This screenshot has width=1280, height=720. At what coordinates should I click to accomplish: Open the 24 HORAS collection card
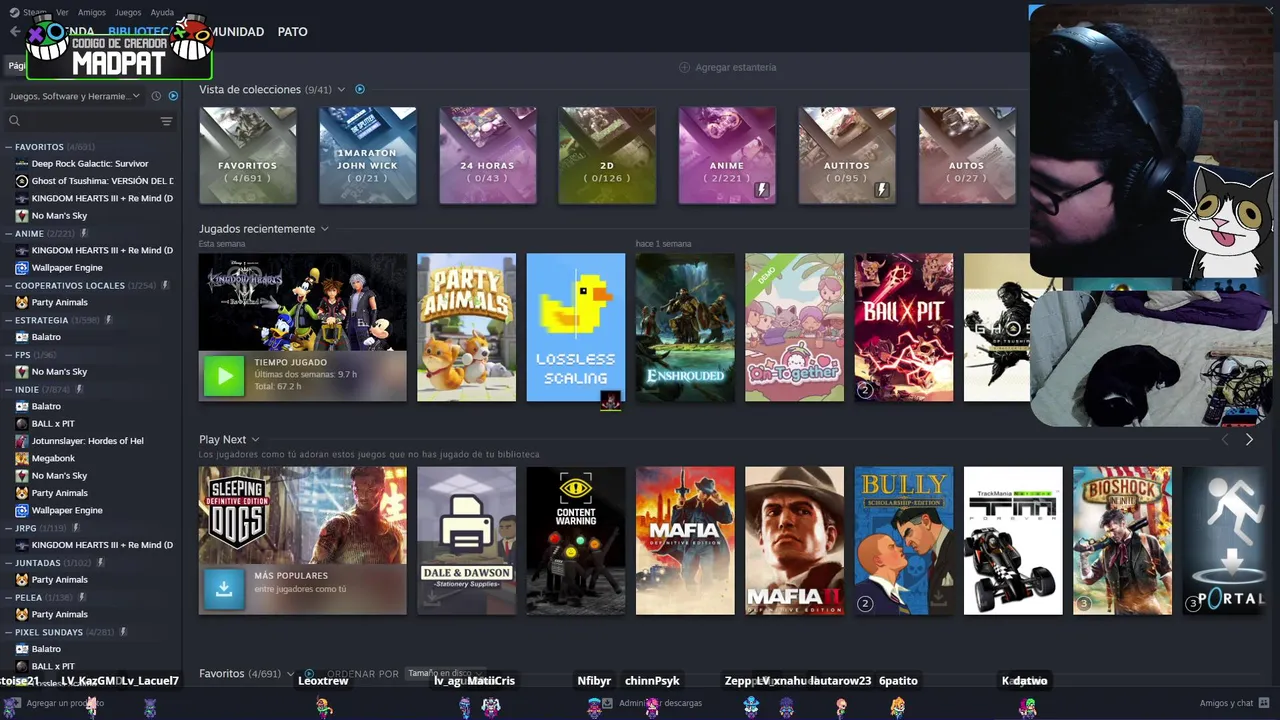(x=487, y=155)
